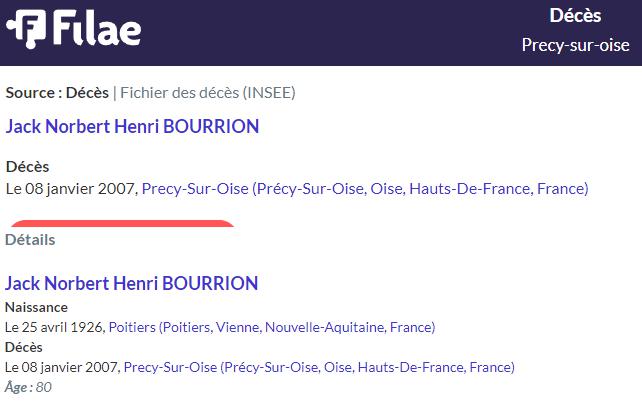Click the Décès heading under the top name

tap(27, 167)
